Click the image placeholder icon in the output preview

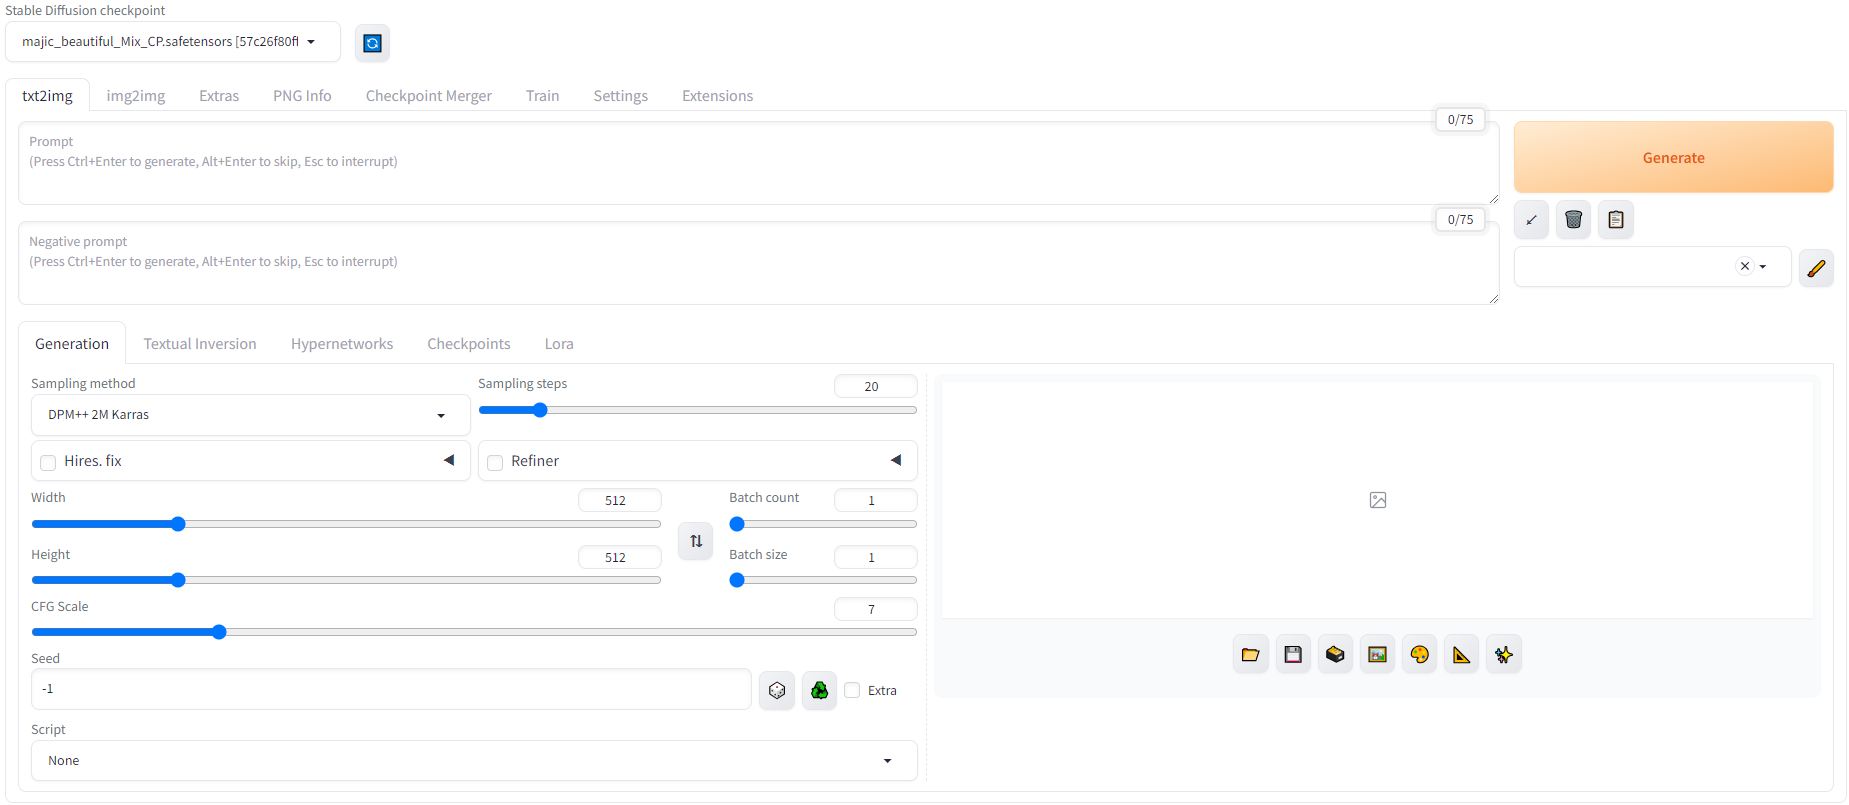(x=1378, y=500)
